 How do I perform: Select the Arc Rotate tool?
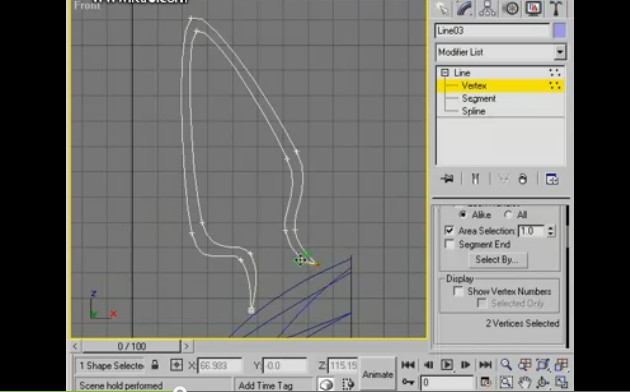point(543,382)
